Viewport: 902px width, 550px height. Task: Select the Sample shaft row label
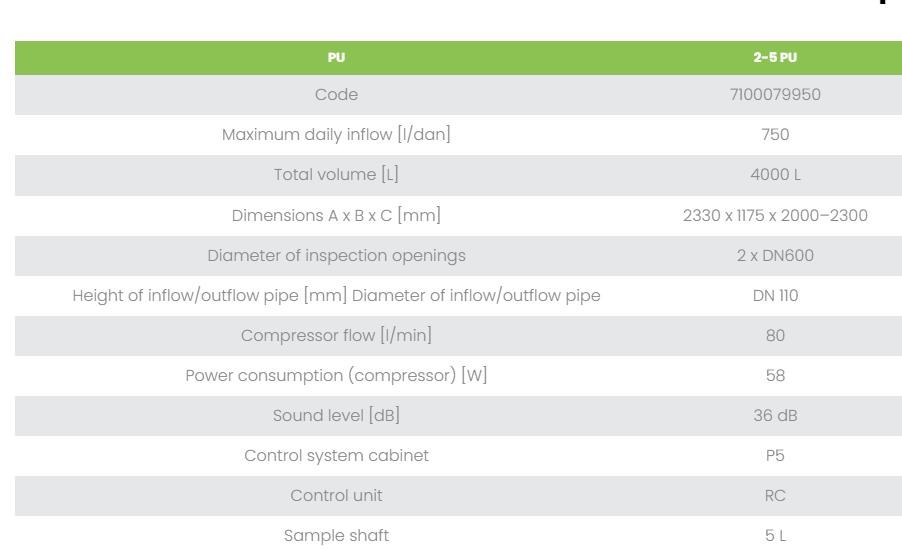click(336, 536)
